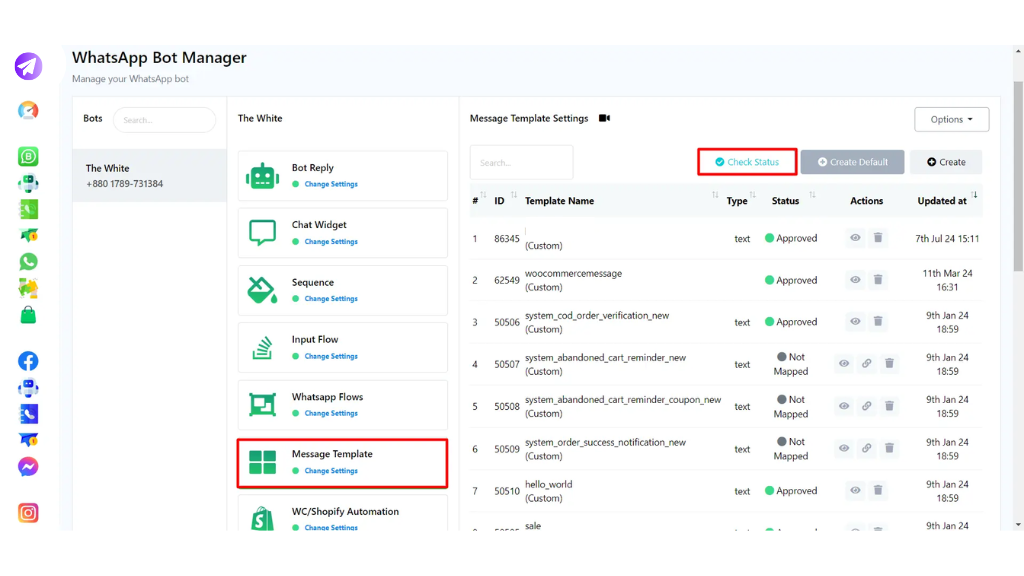Open Message Template settings card

point(343,463)
